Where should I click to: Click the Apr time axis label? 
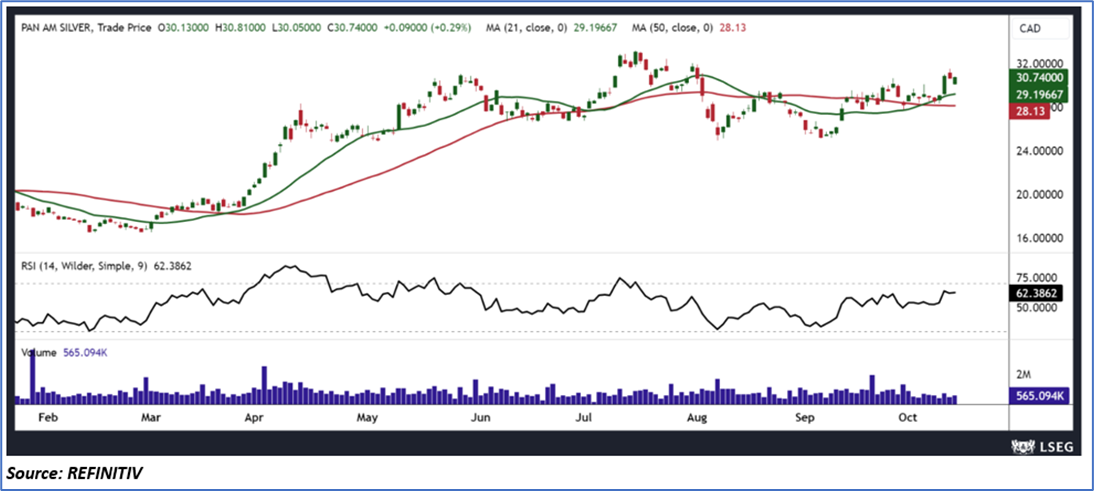point(255,418)
